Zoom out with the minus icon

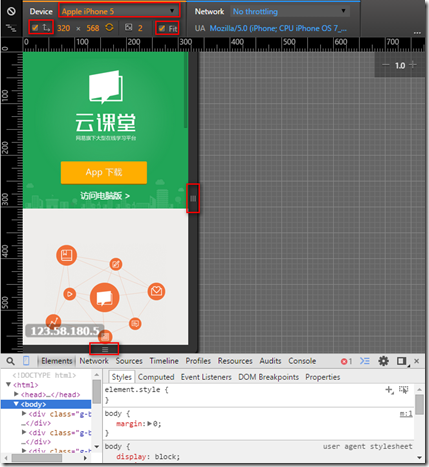pyautogui.click(x=386, y=65)
